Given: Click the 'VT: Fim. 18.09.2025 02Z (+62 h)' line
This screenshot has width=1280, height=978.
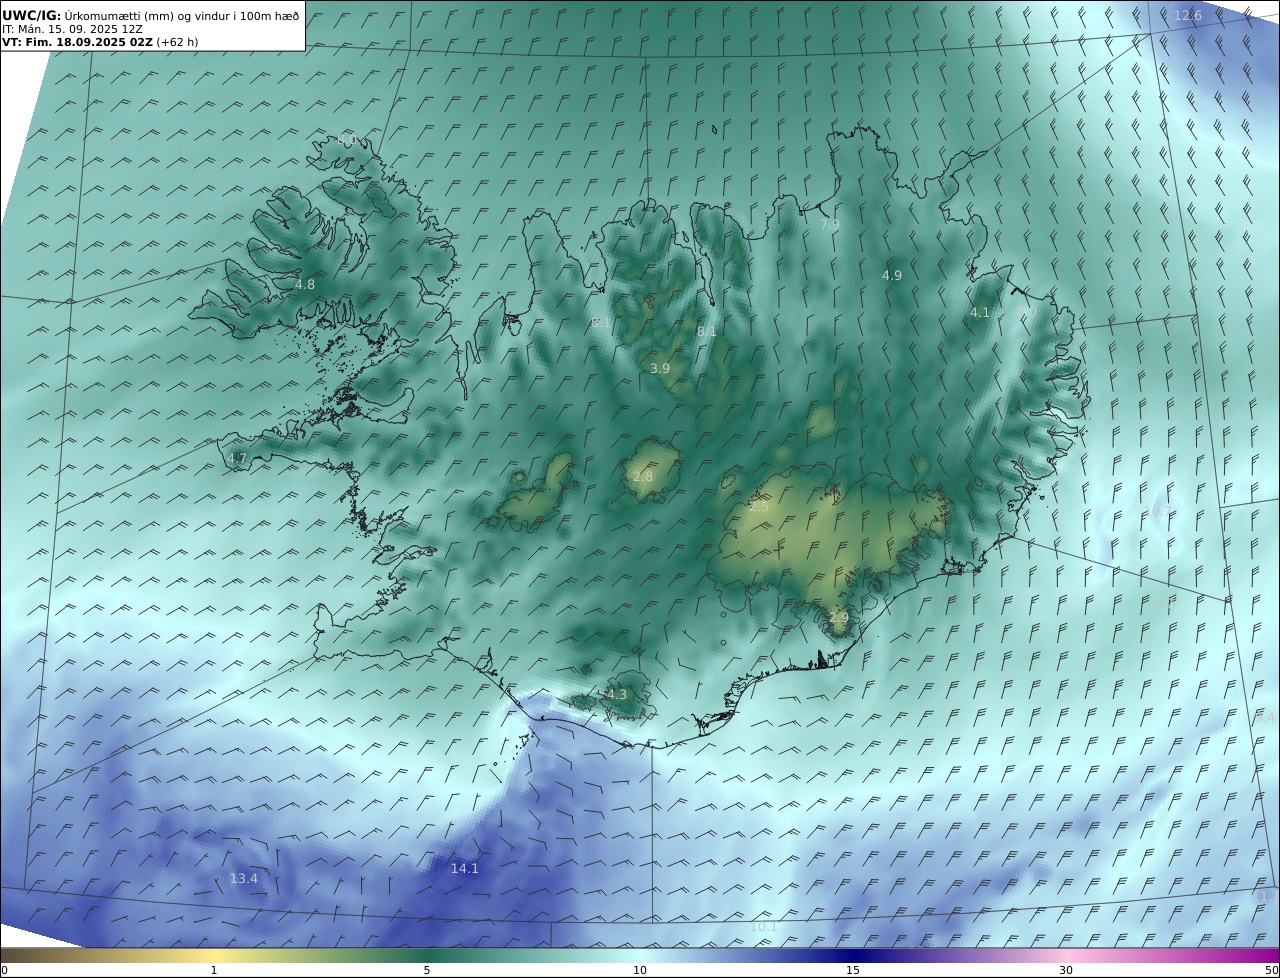Looking at the screenshot, I should (100, 43).
